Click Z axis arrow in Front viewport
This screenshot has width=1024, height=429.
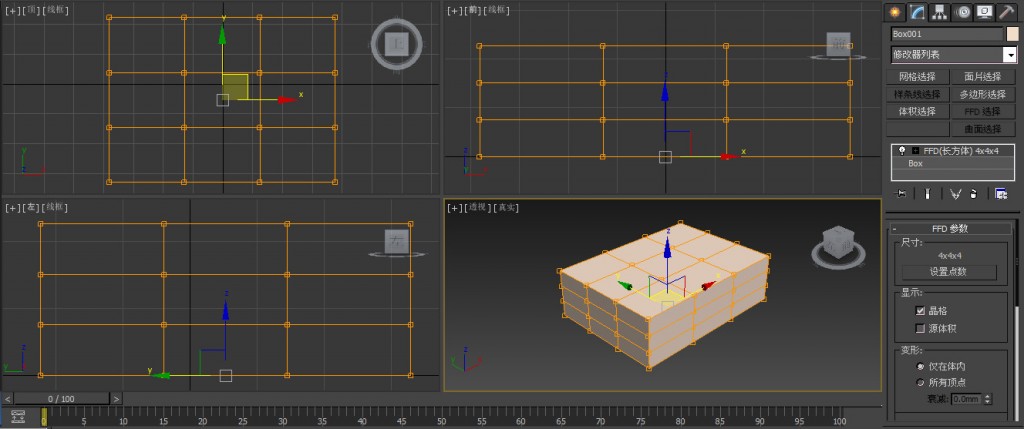point(665,90)
